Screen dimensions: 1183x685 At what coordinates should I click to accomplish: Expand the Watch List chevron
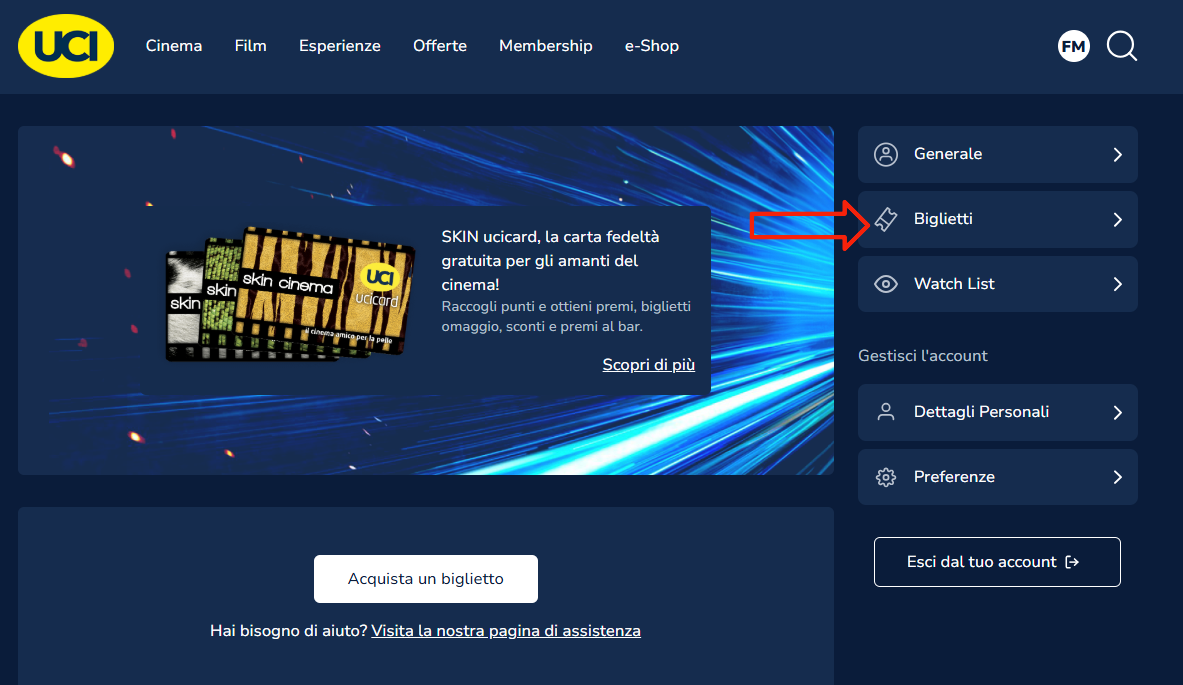tap(1117, 284)
